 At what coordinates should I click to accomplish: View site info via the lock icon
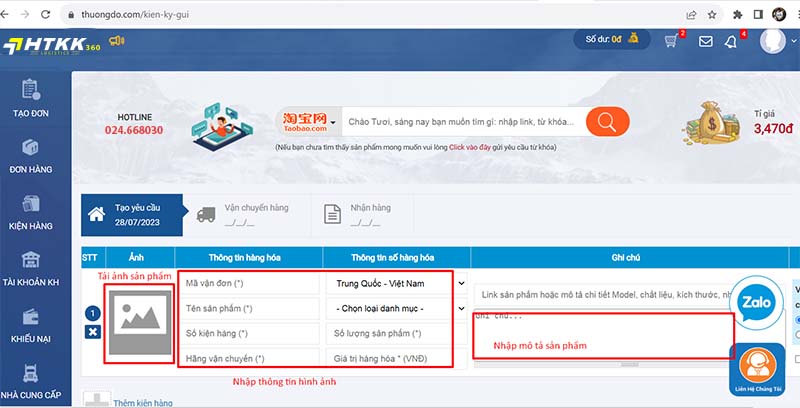(x=71, y=15)
